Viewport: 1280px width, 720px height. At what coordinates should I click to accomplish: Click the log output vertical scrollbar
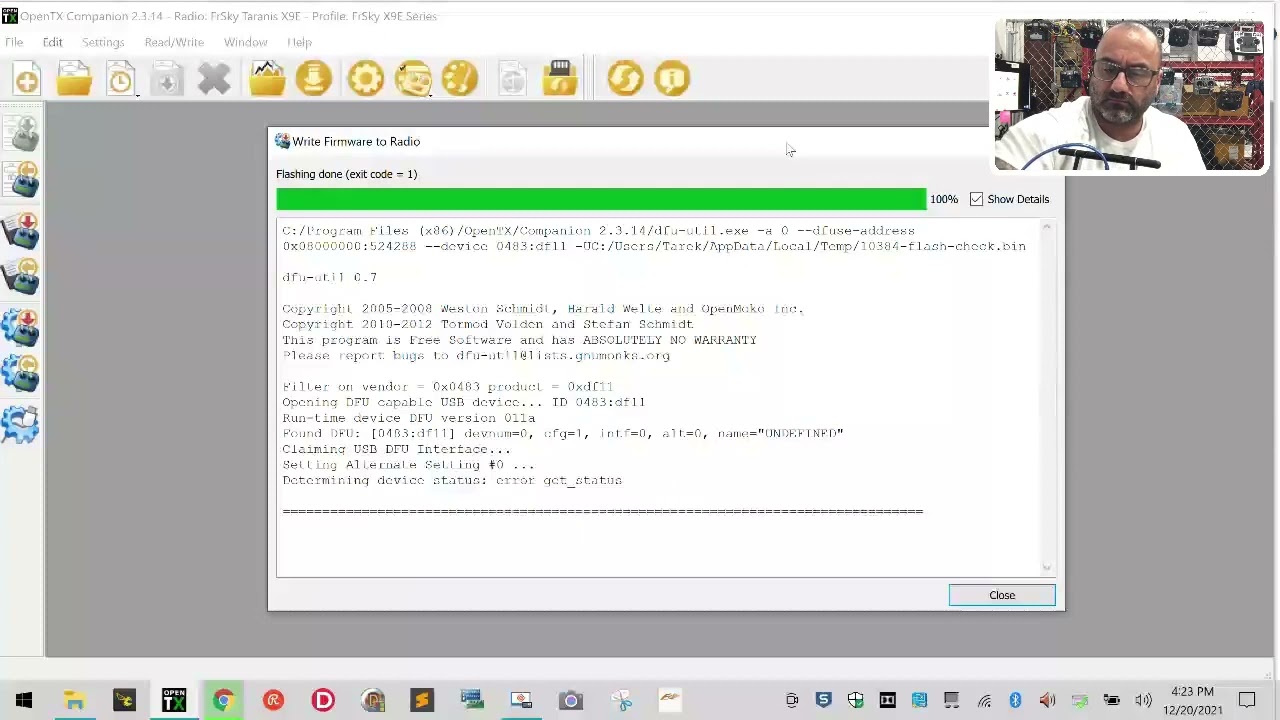point(1046,398)
